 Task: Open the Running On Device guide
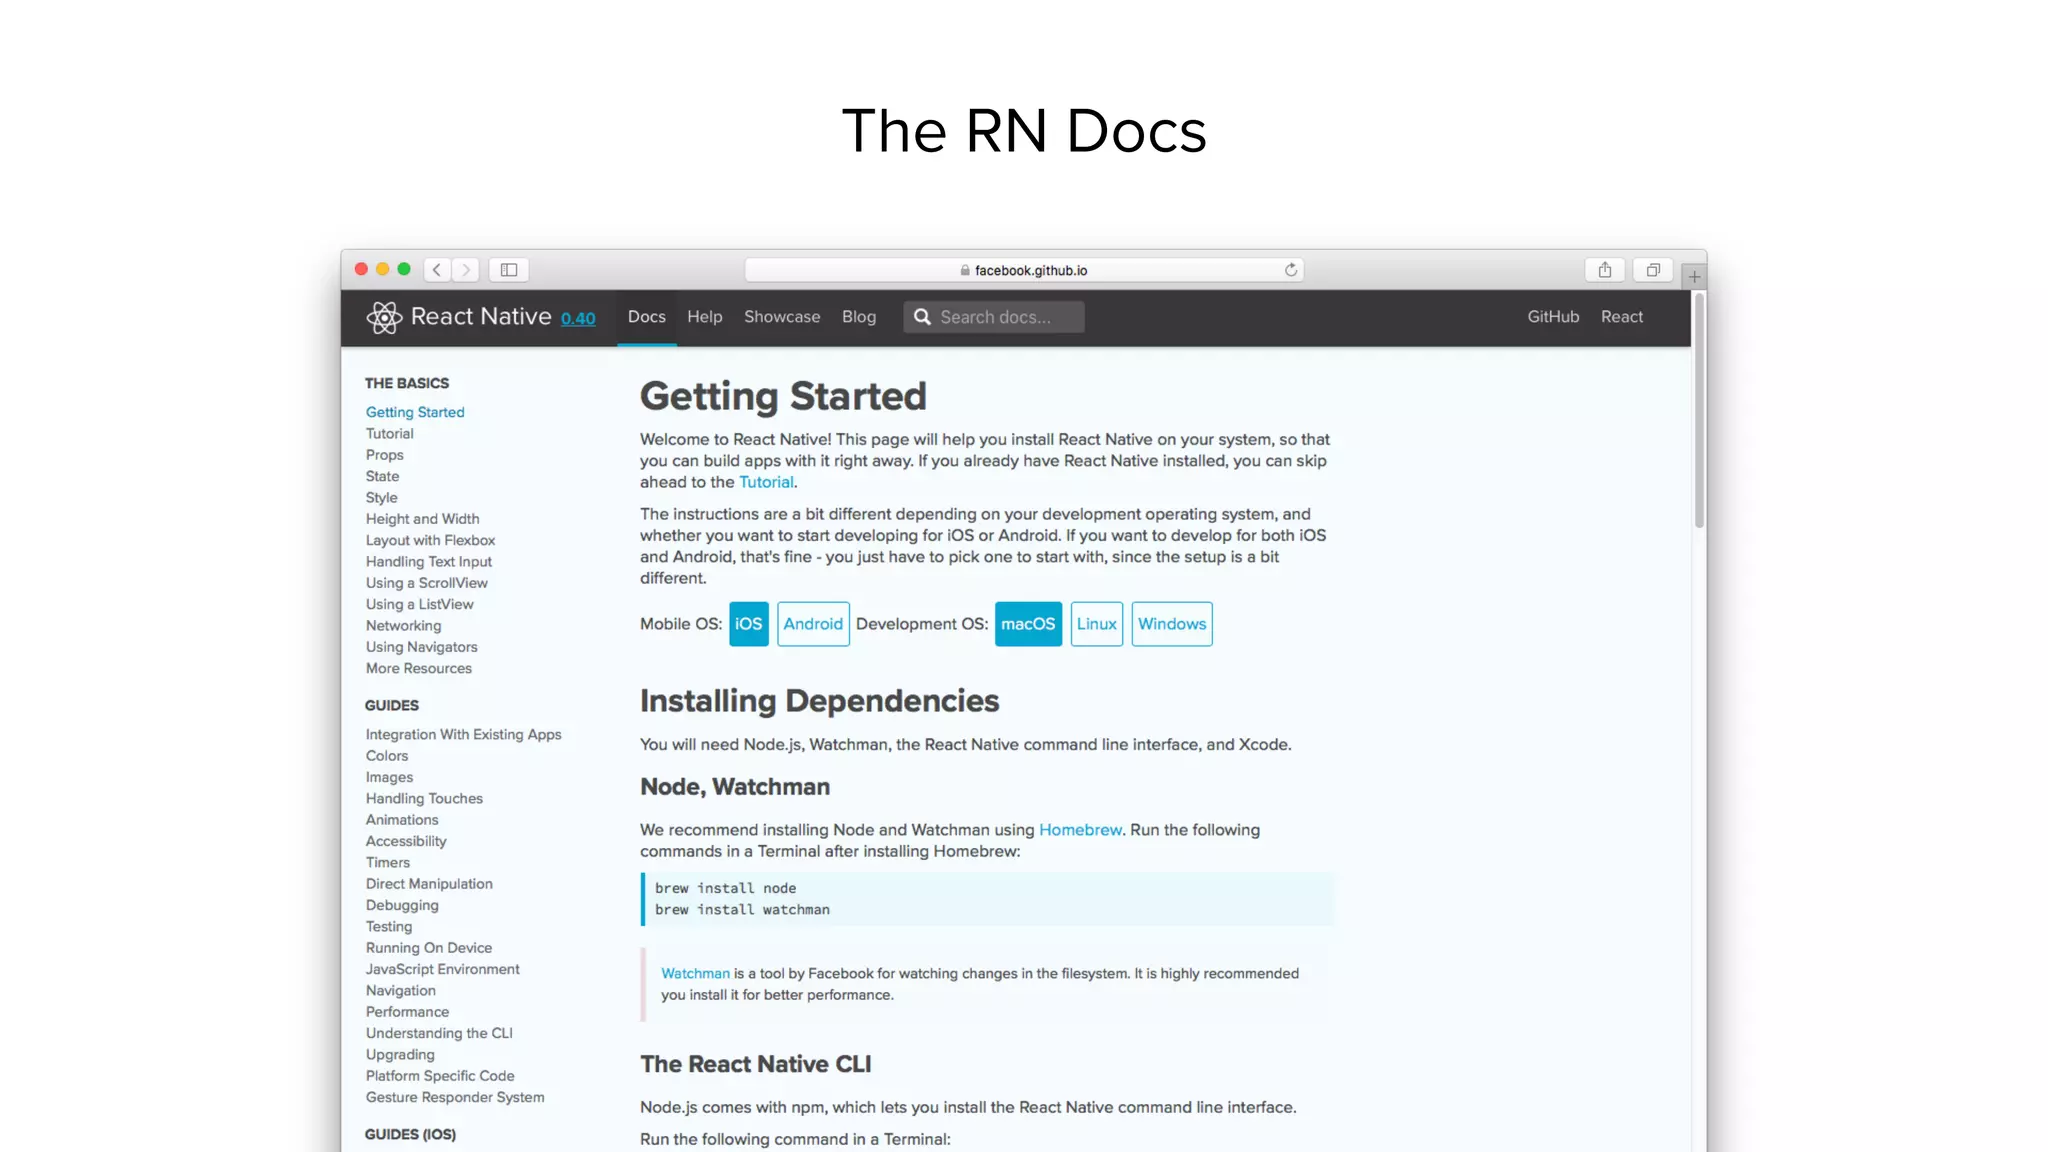pyautogui.click(x=428, y=948)
